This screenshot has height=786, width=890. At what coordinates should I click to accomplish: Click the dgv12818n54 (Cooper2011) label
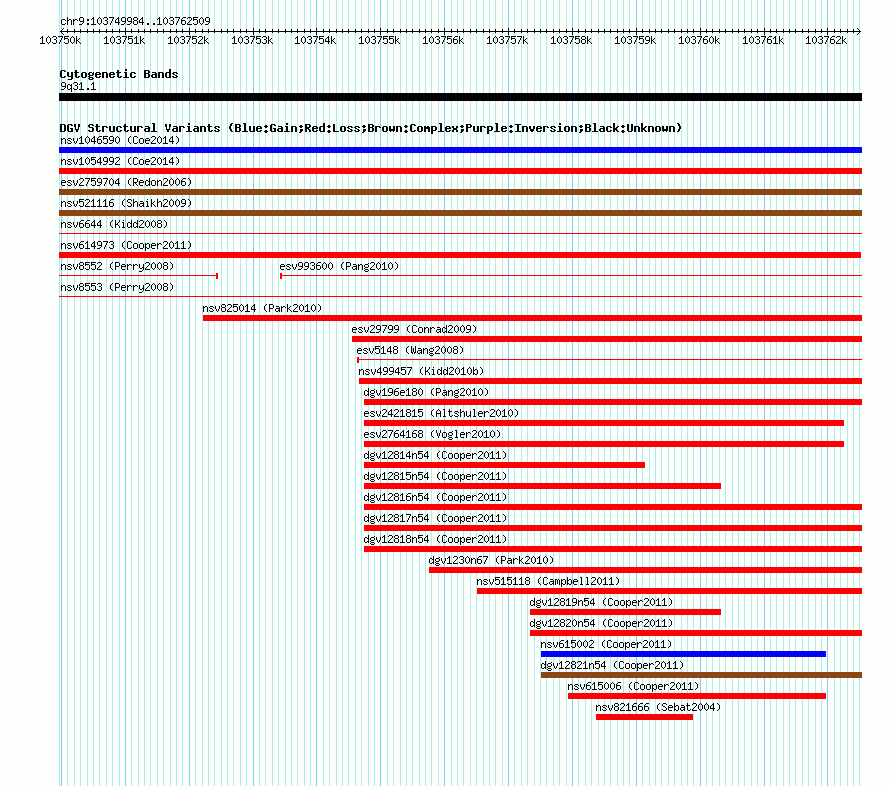[x=435, y=539]
